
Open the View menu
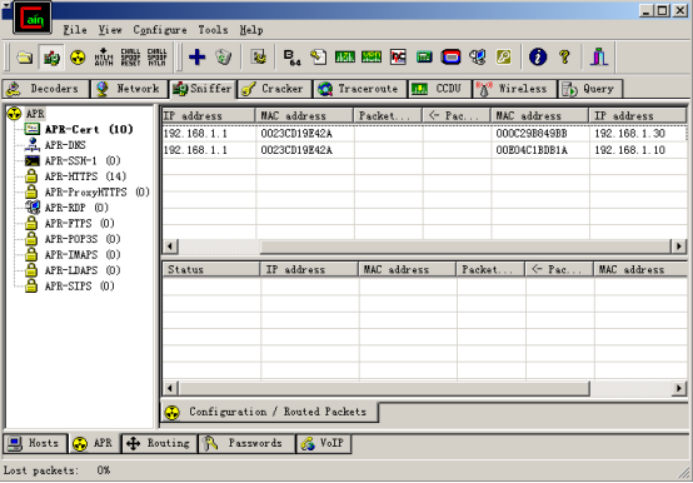[110, 30]
